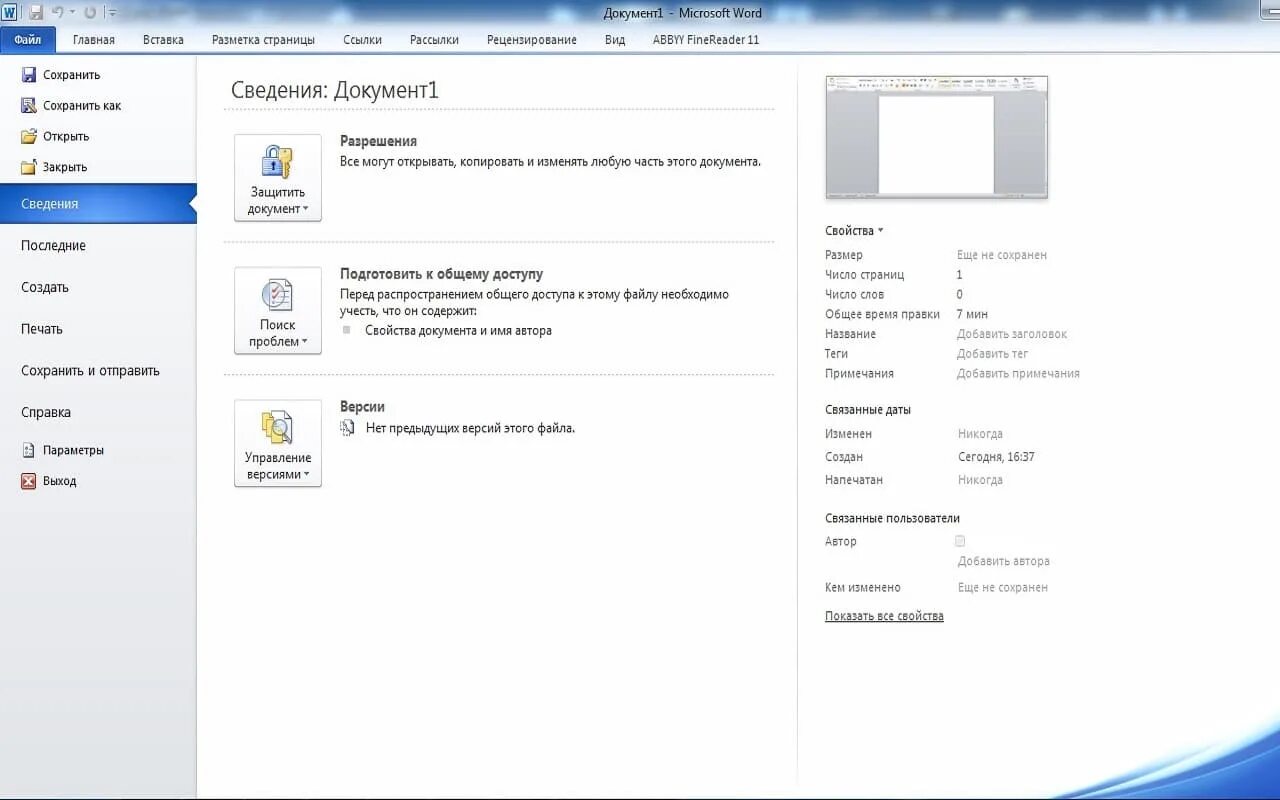The image size is (1280, 800).
Task: Click the lock and key icon for Защитить документ
Action: click(277, 162)
